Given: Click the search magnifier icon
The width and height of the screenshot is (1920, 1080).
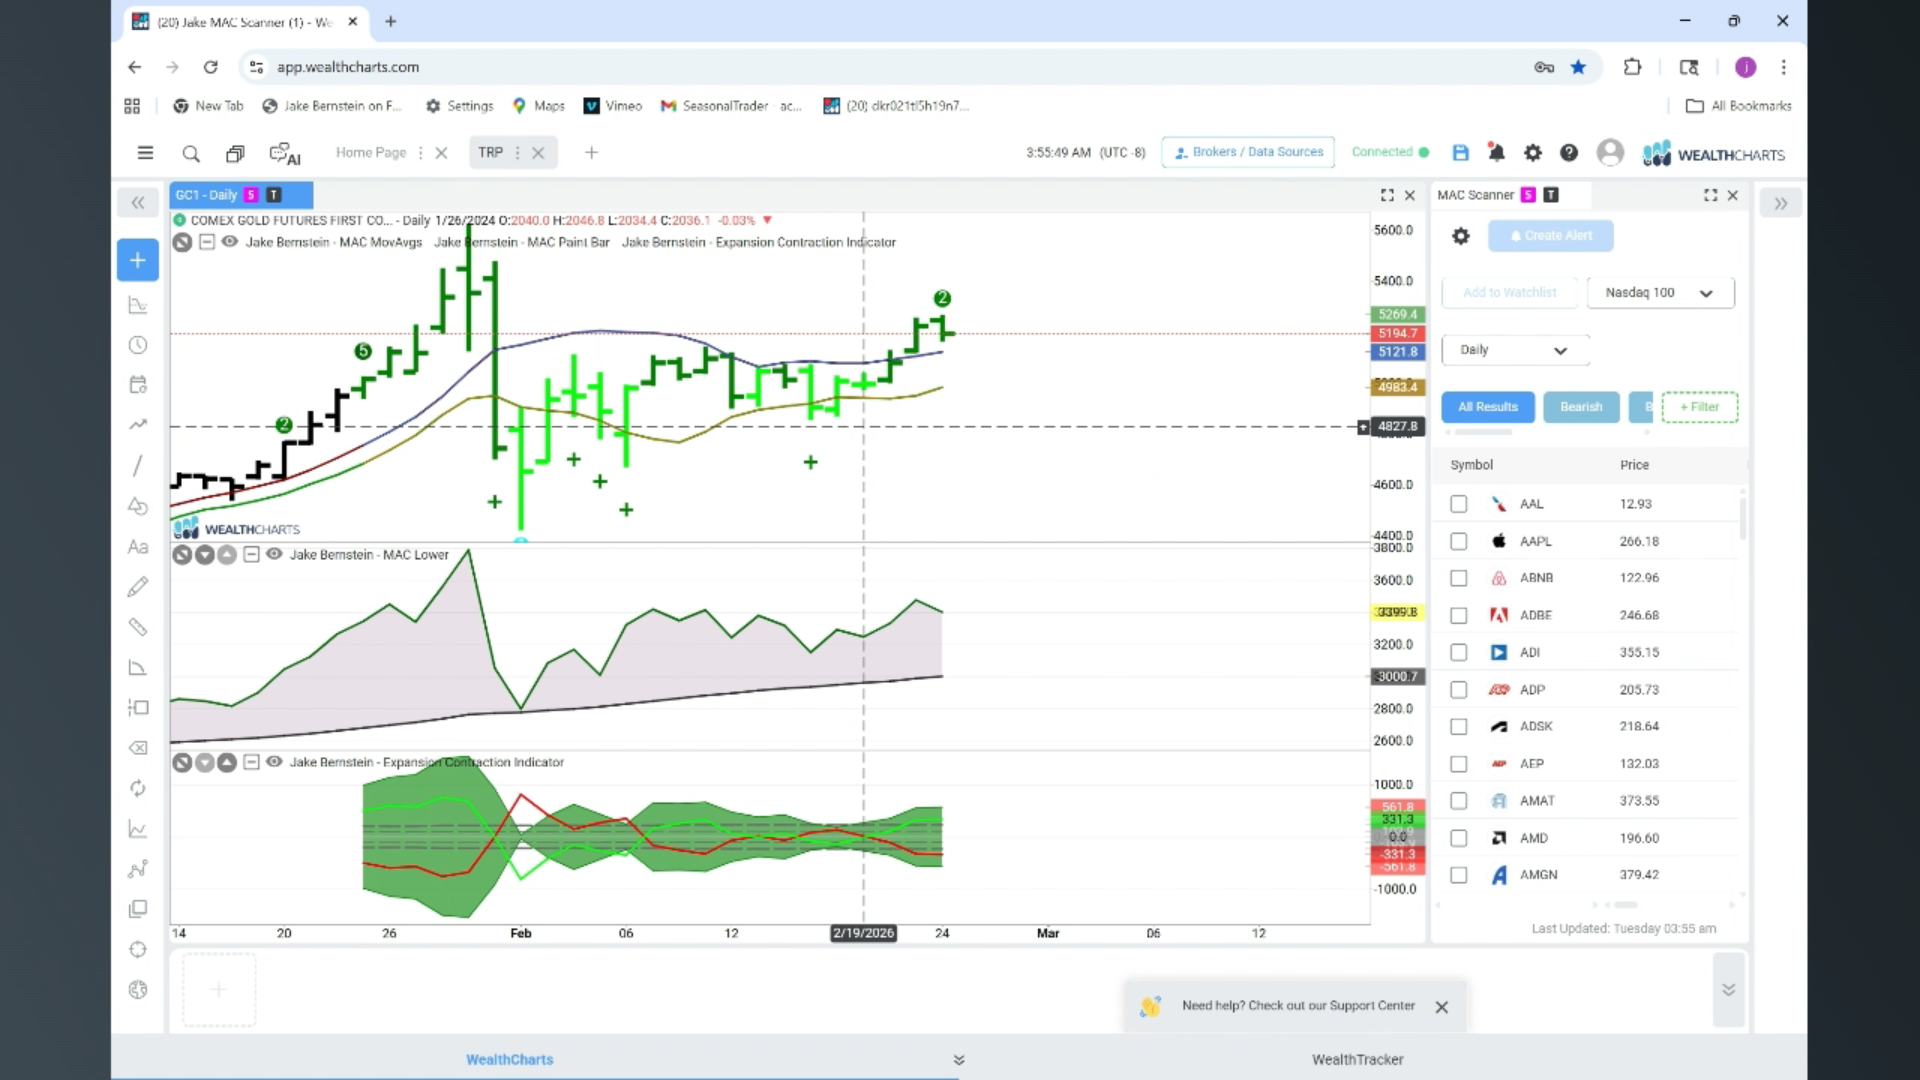Looking at the screenshot, I should point(191,154).
